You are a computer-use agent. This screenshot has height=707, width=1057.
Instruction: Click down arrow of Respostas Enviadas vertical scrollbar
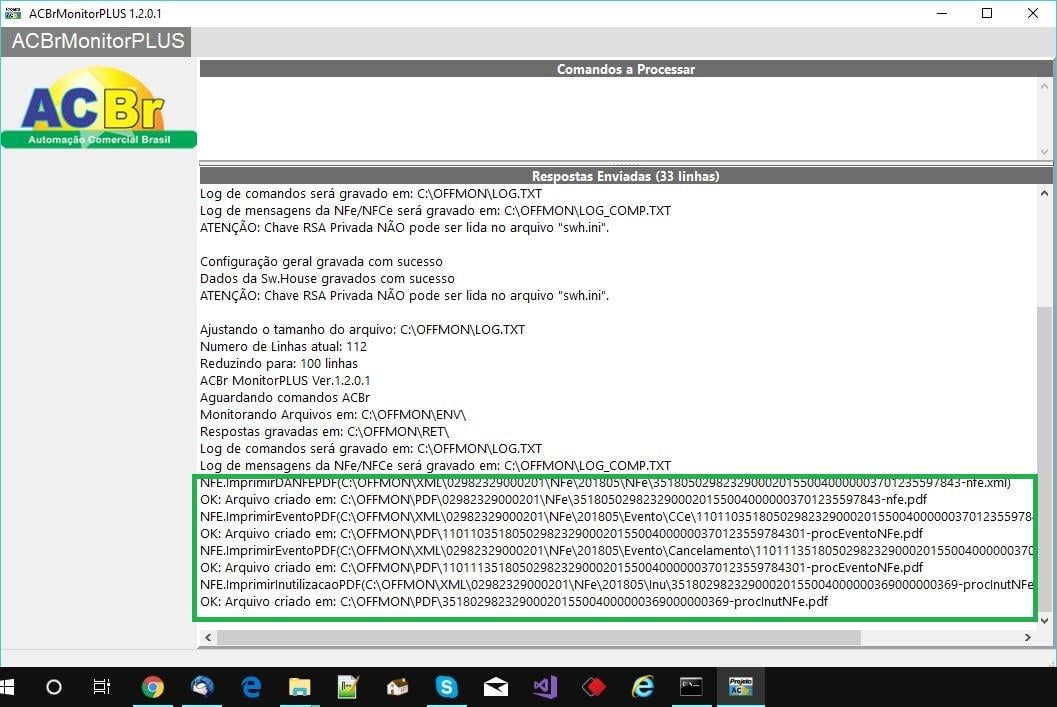click(1044, 621)
